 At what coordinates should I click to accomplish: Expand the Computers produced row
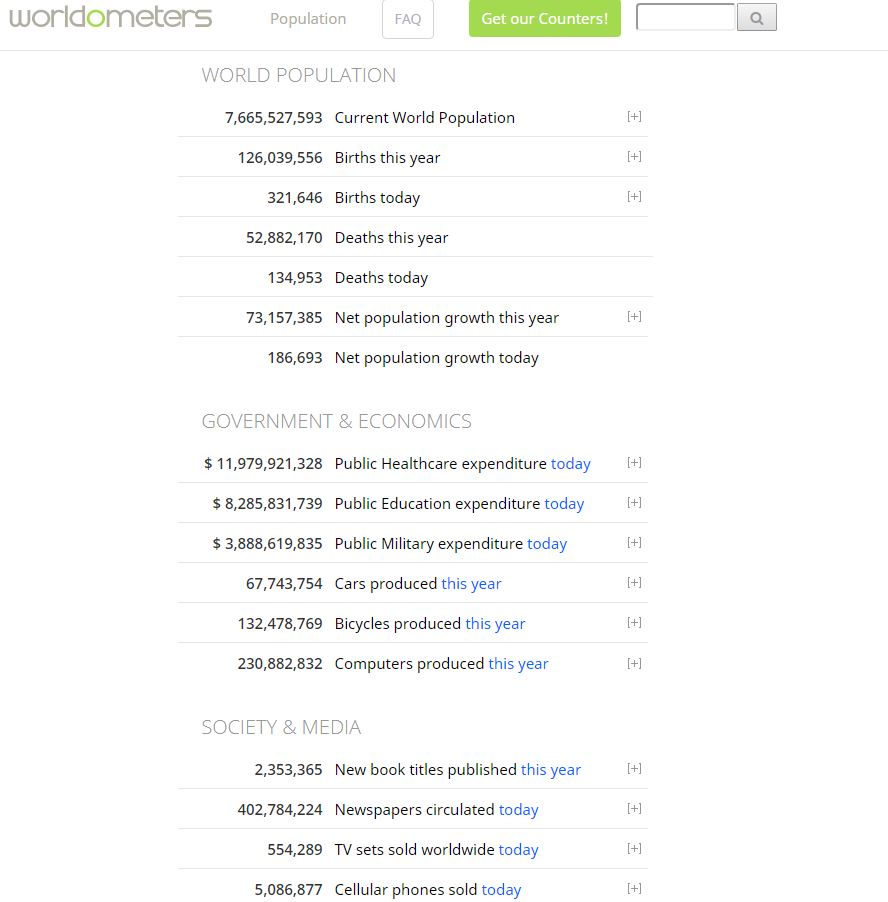tap(634, 663)
